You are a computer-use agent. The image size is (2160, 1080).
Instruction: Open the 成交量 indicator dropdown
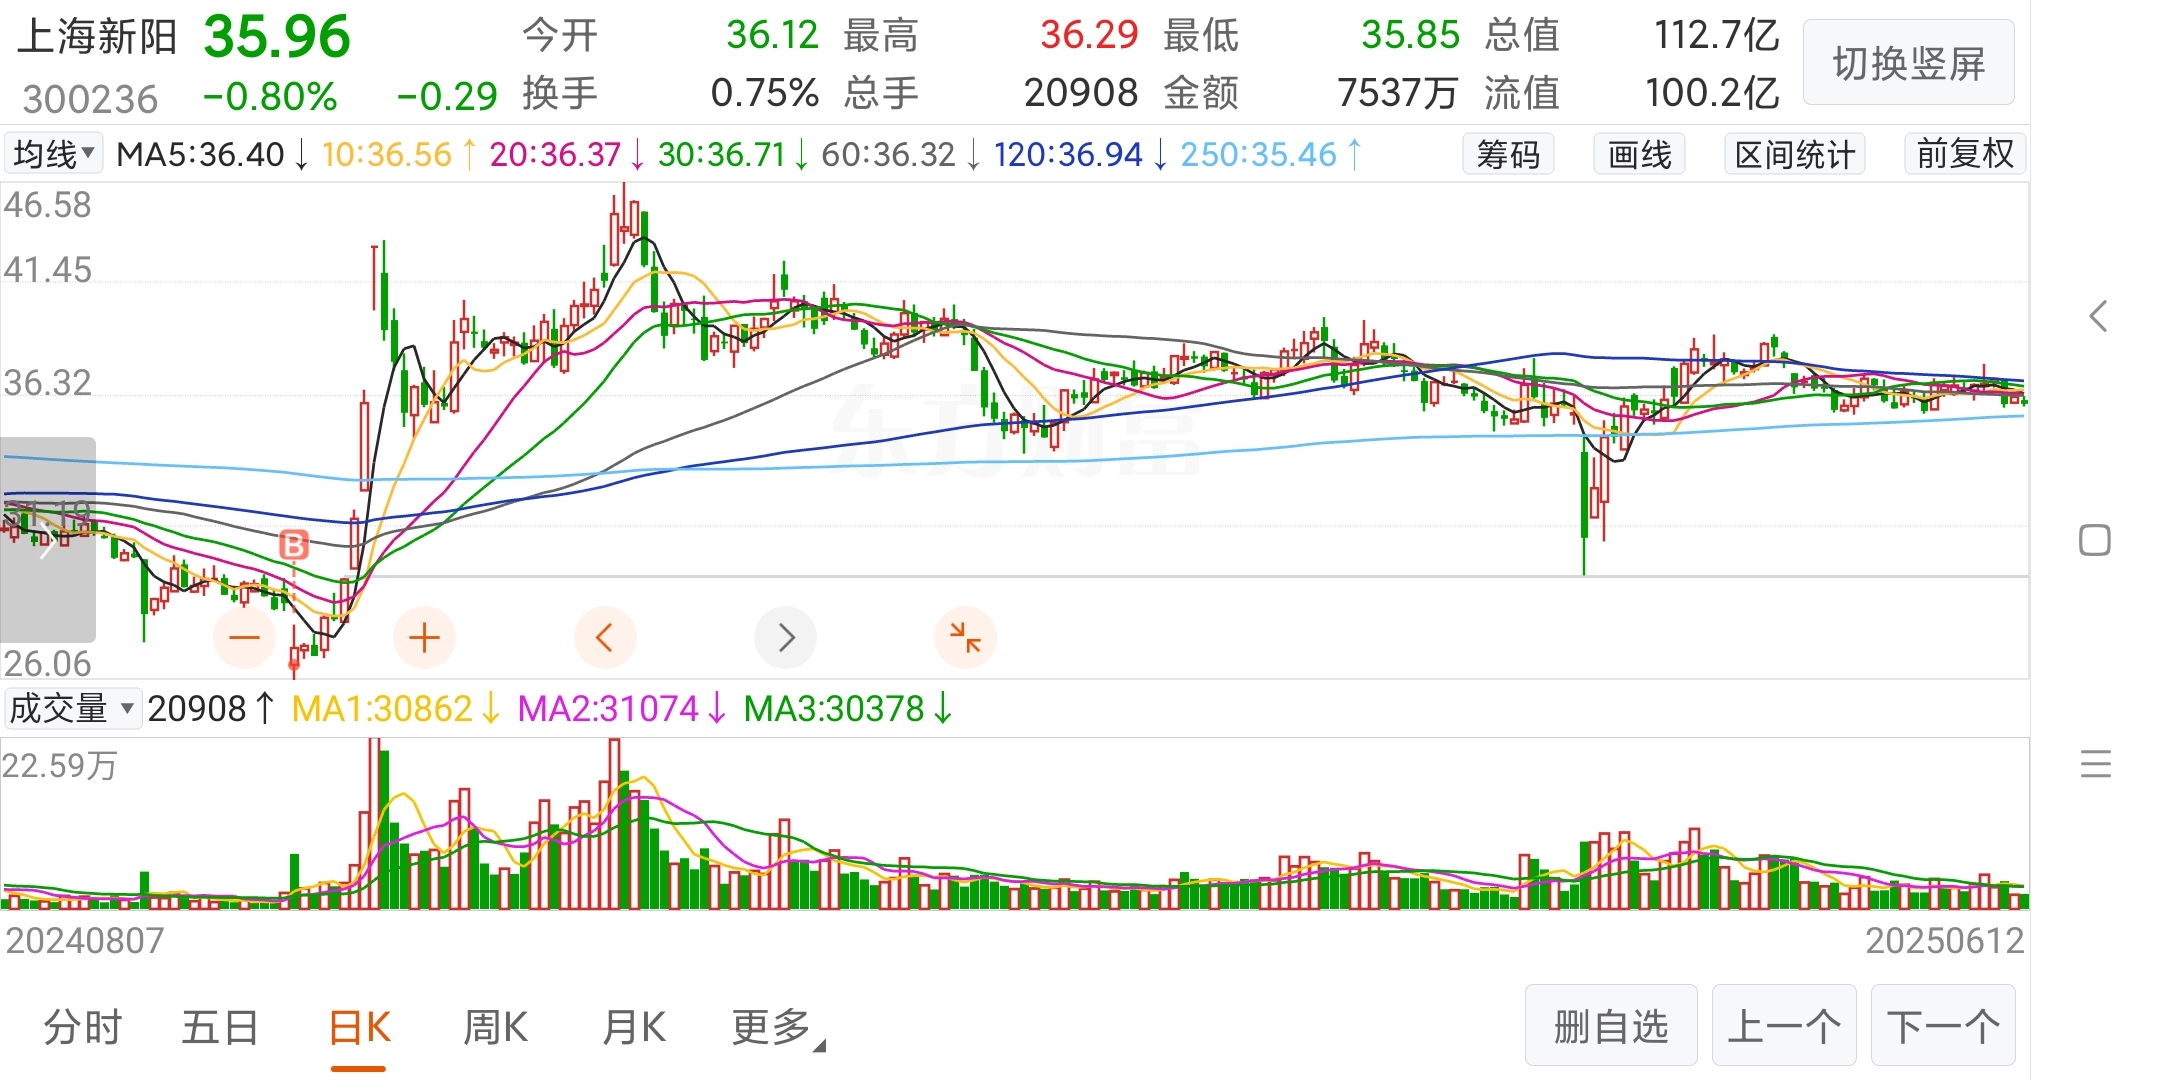tap(72, 708)
